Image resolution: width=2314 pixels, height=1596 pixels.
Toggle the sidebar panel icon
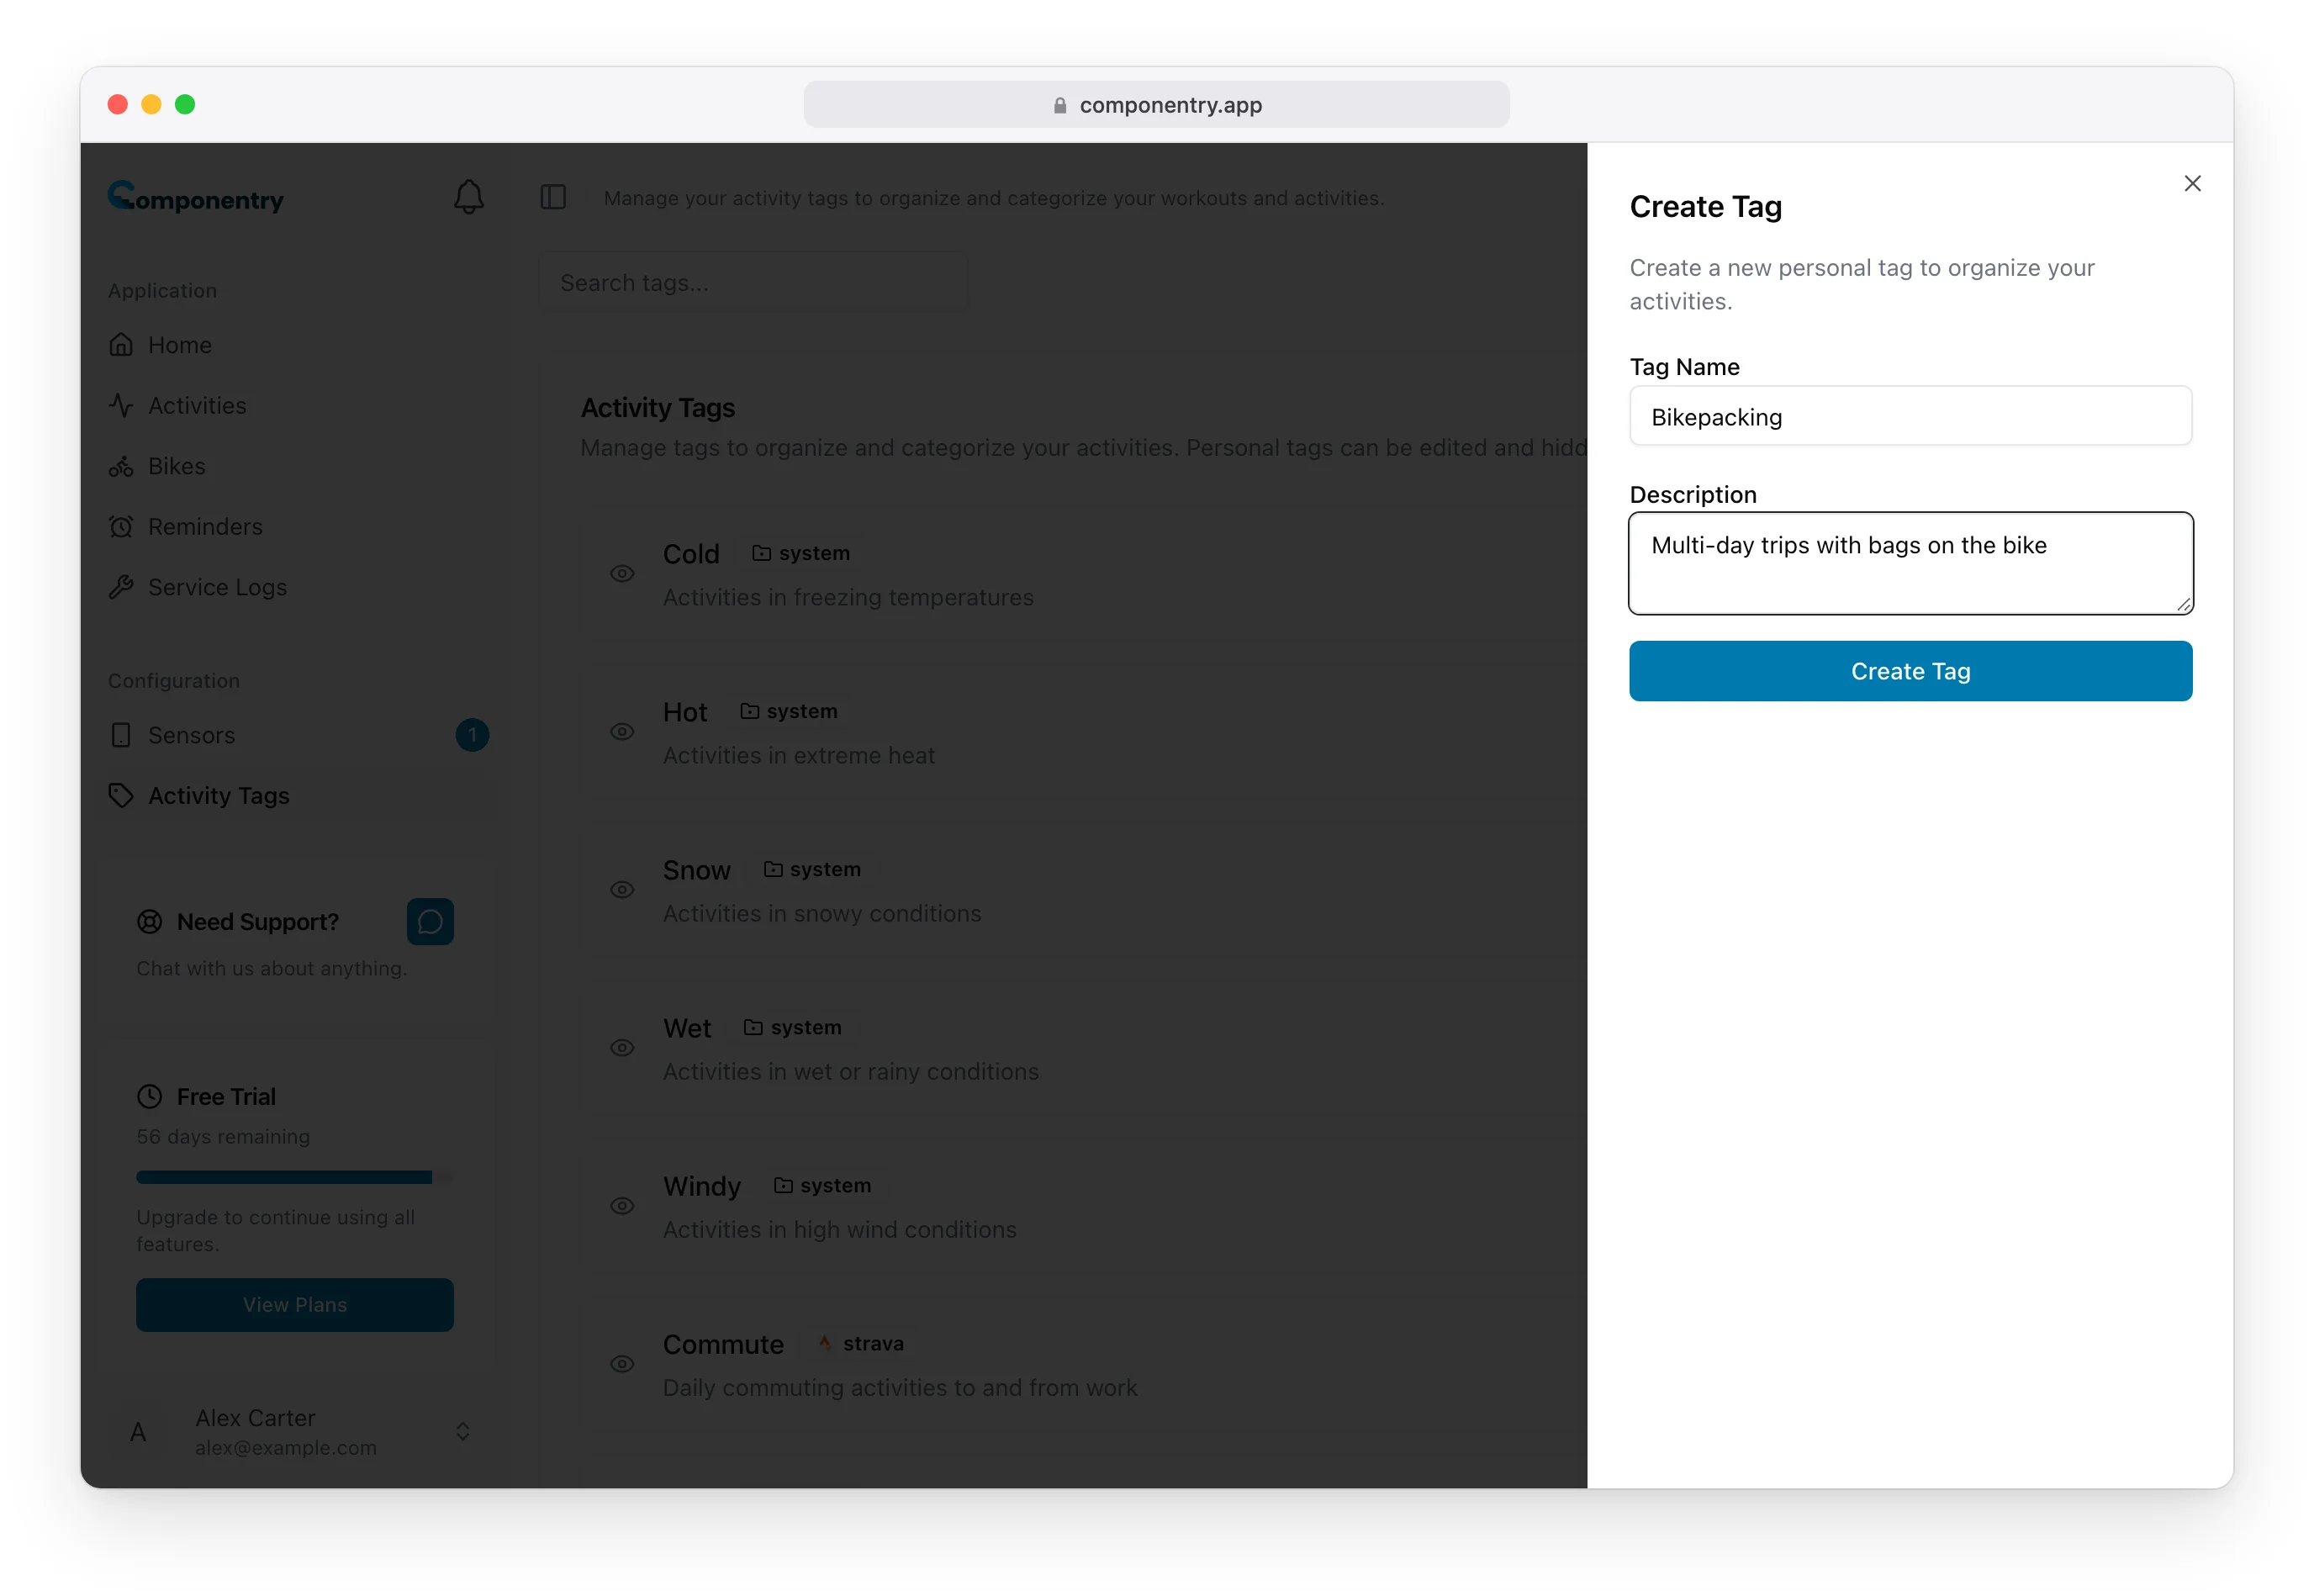[x=553, y=197]
